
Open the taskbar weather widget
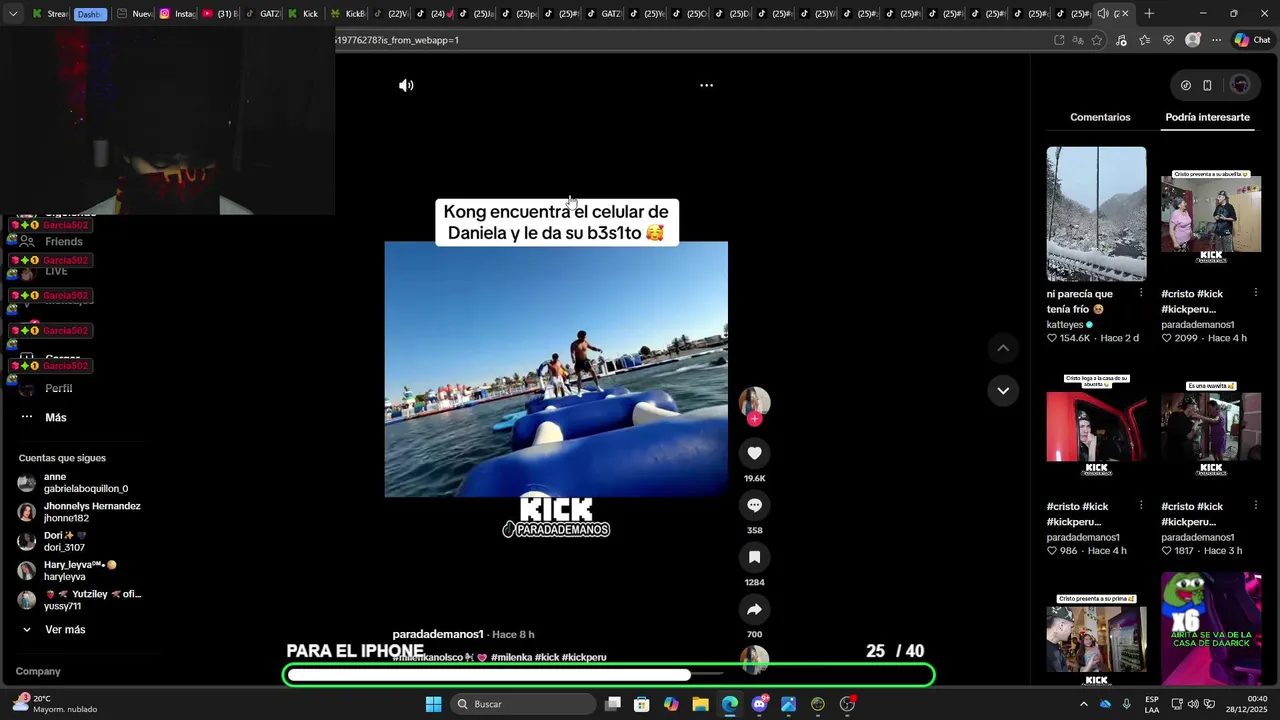point(56,704)
